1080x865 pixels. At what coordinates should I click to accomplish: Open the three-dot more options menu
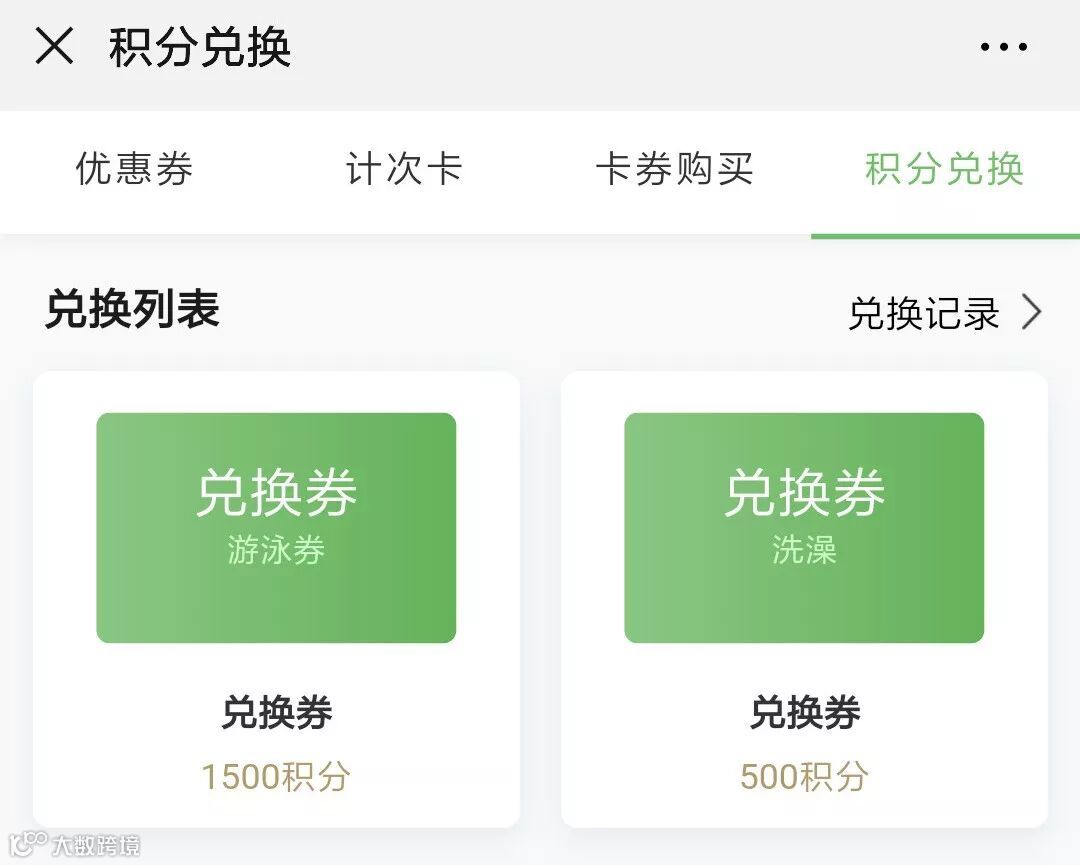point(1004,47)
